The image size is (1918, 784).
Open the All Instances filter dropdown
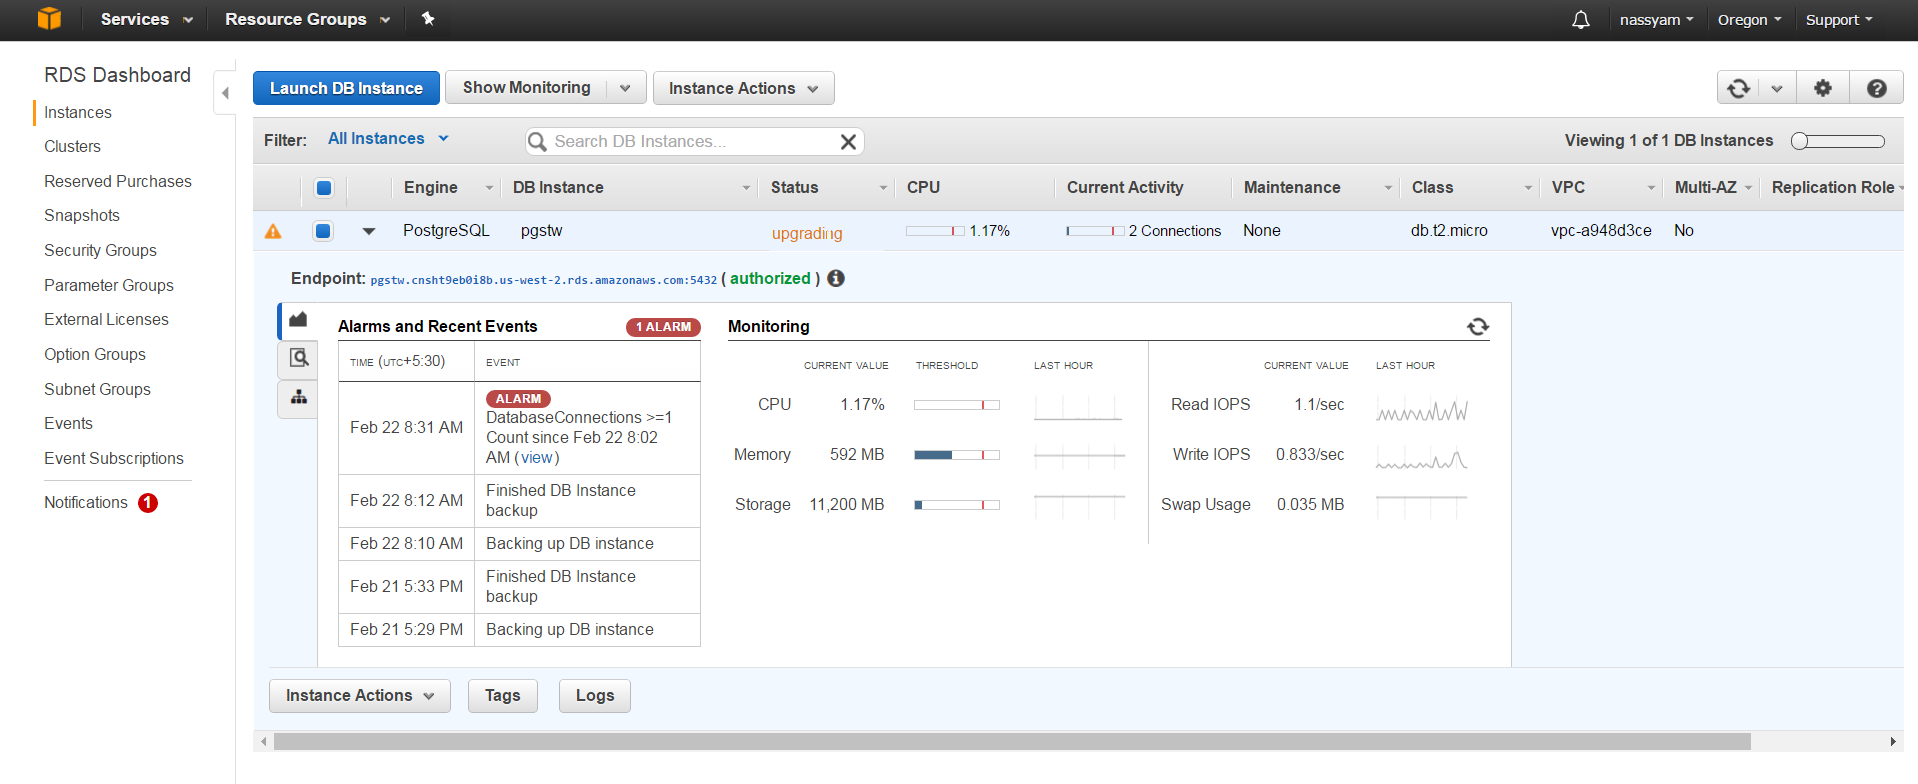coord(388,139)
